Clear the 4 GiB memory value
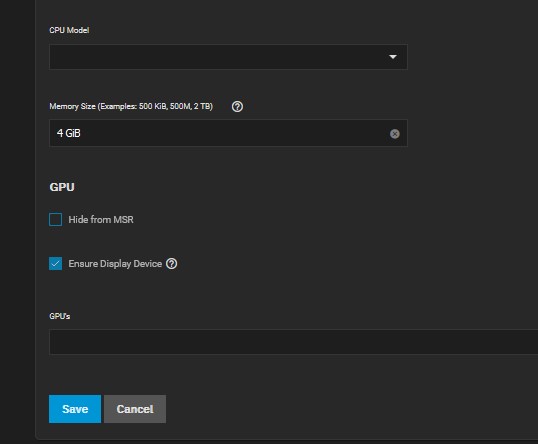Image resolution: width=538 pixels, height=444 pixels. 395,133
